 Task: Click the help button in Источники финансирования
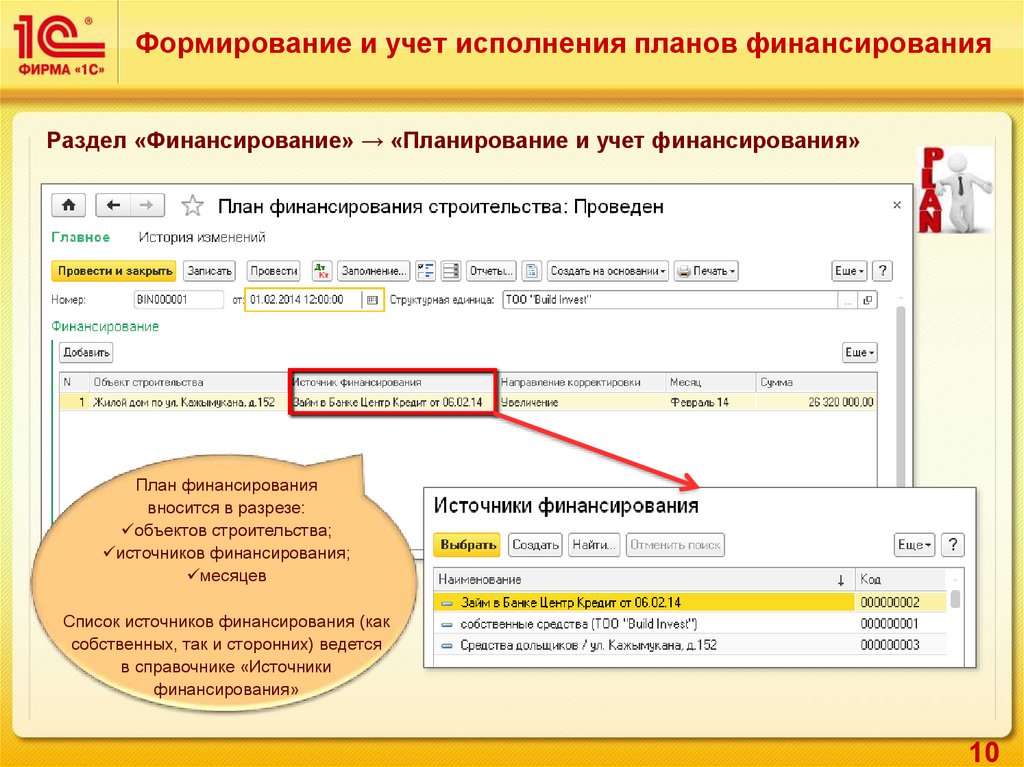(x=954, y=545)
